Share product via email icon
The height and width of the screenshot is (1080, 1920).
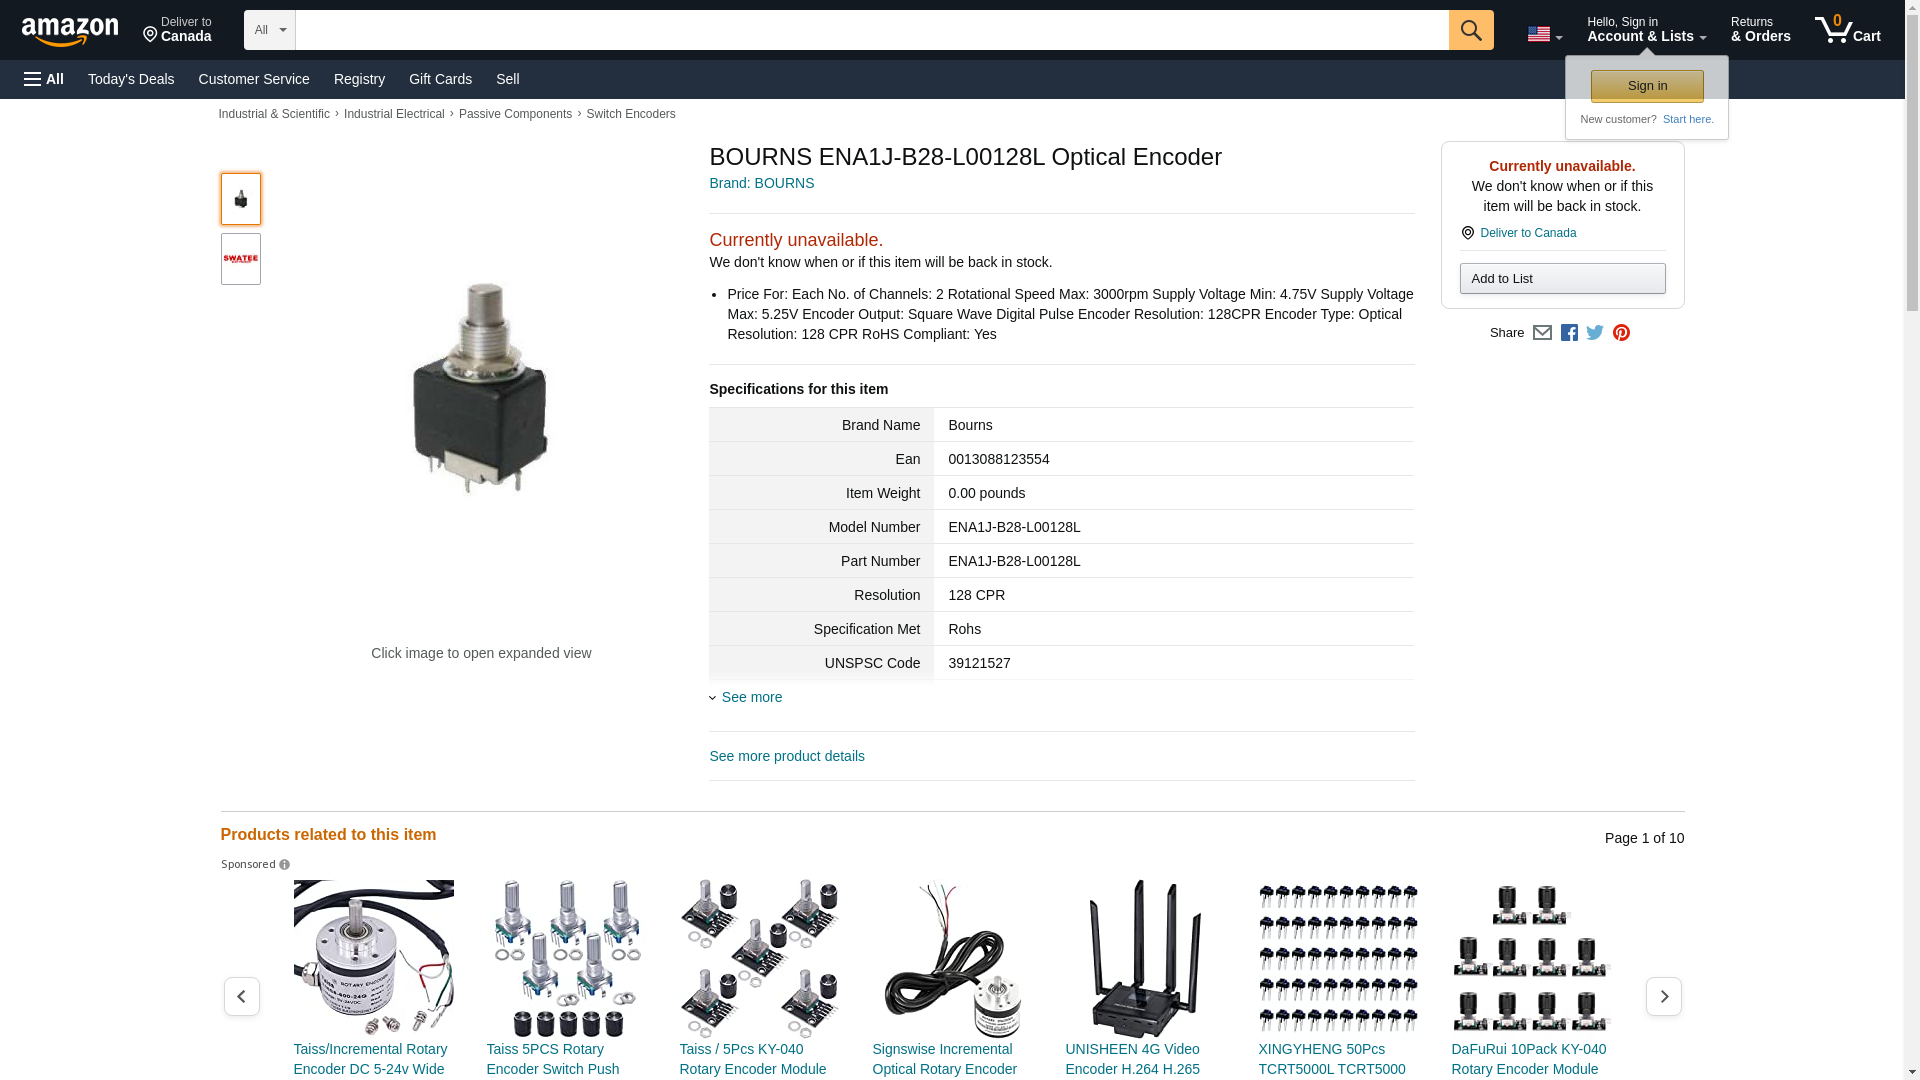click(x=1542, y=333)
